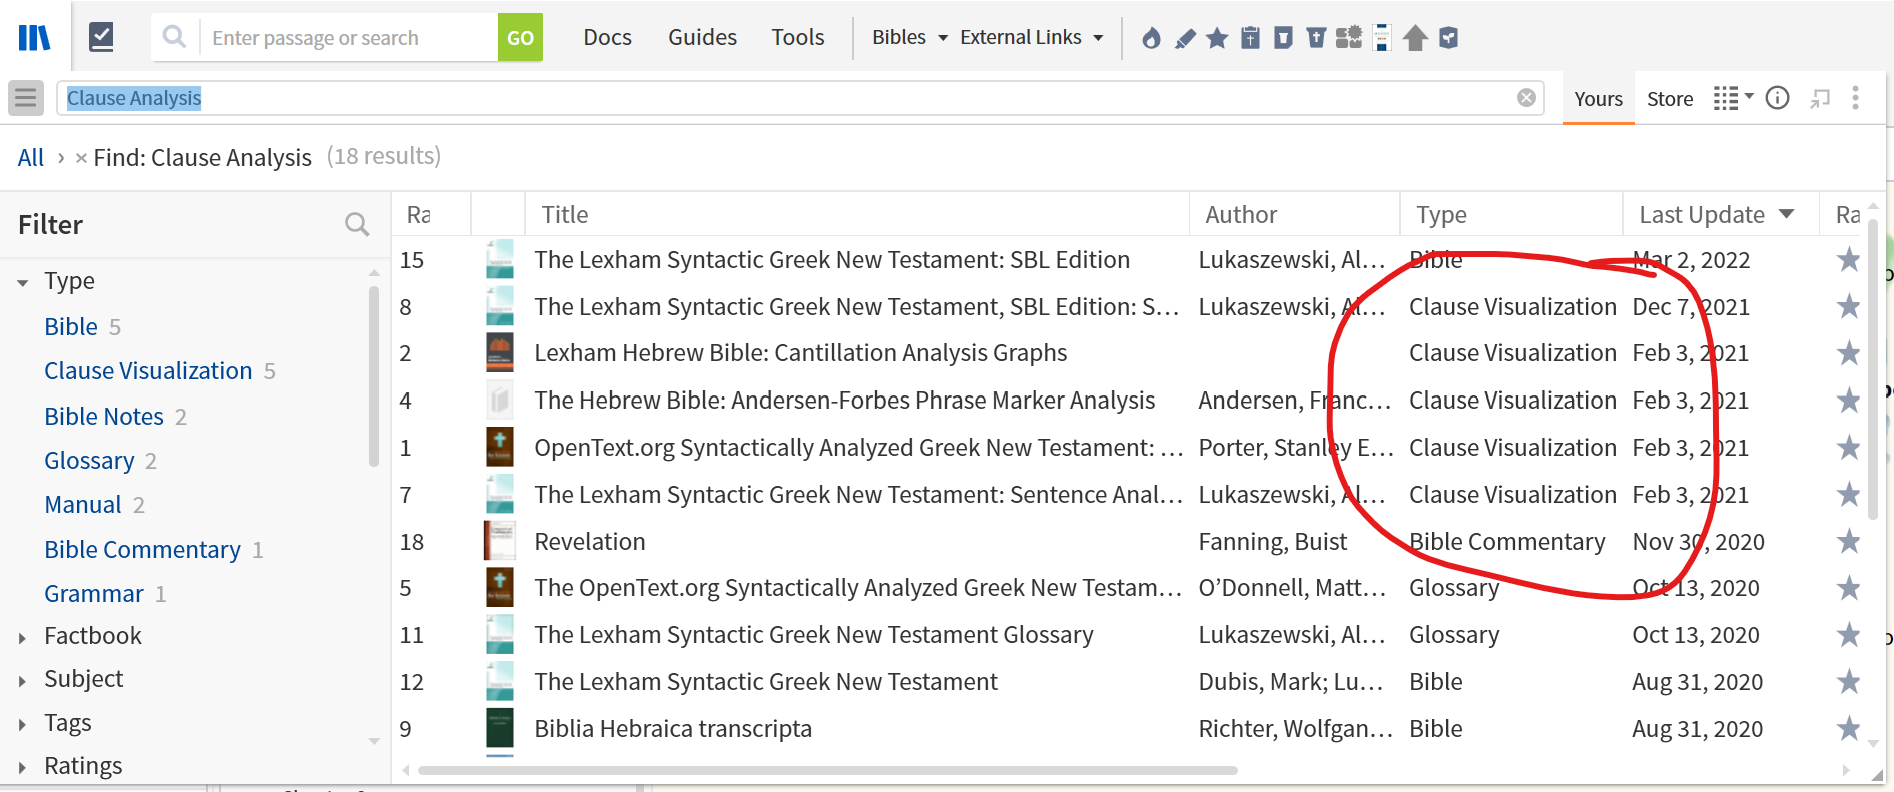Click the gray blocks with gear shortcut
1894x792 pixels.
(x=1349, y=38)
